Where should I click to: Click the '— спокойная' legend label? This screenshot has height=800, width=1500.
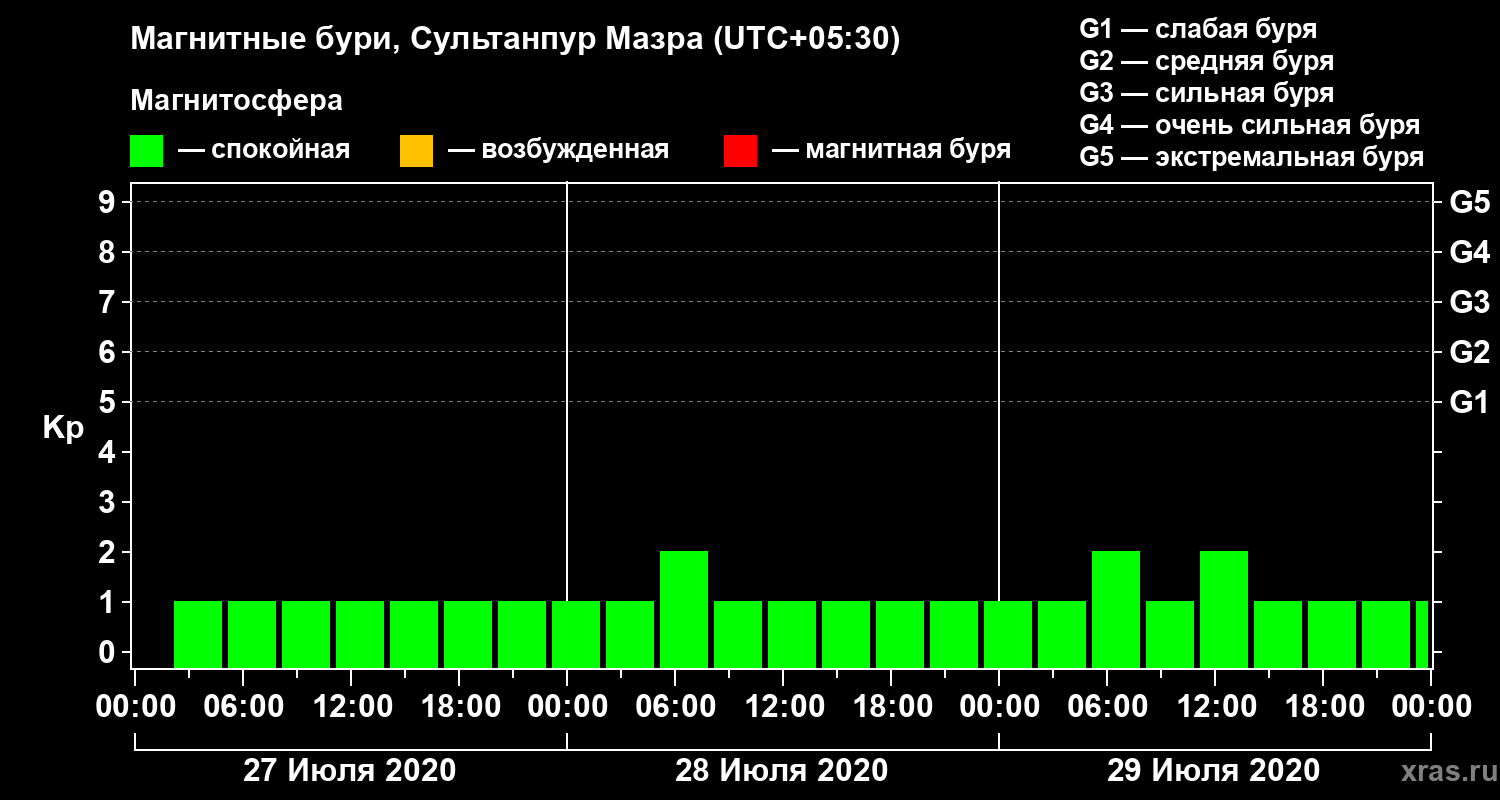264,150
